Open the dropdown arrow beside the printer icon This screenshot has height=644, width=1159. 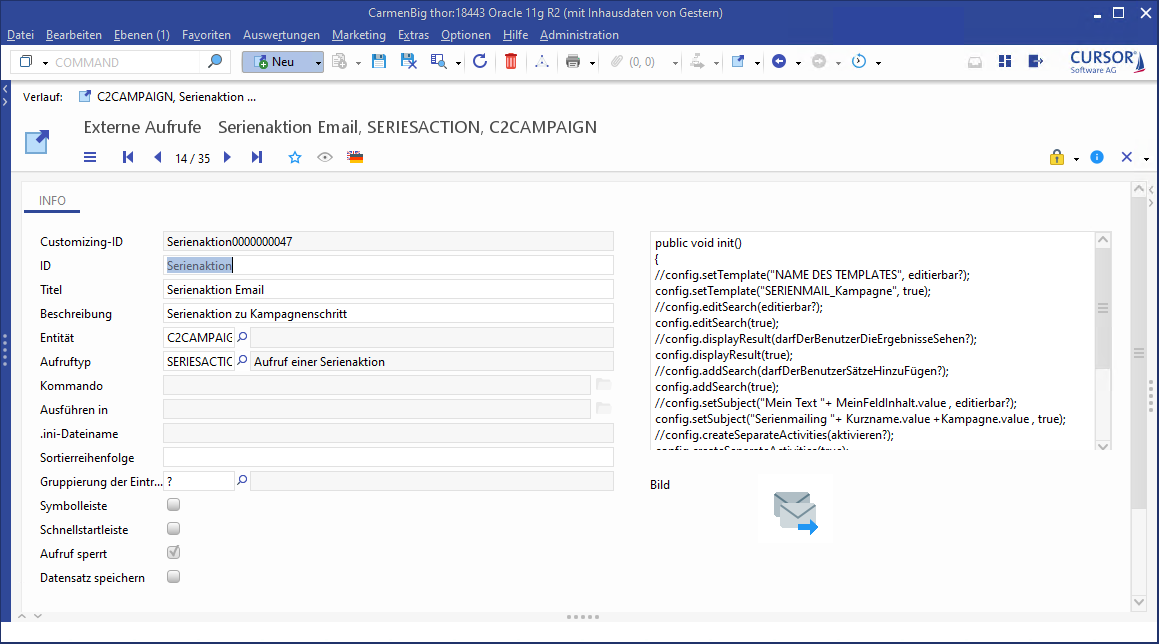coord(592,63)
